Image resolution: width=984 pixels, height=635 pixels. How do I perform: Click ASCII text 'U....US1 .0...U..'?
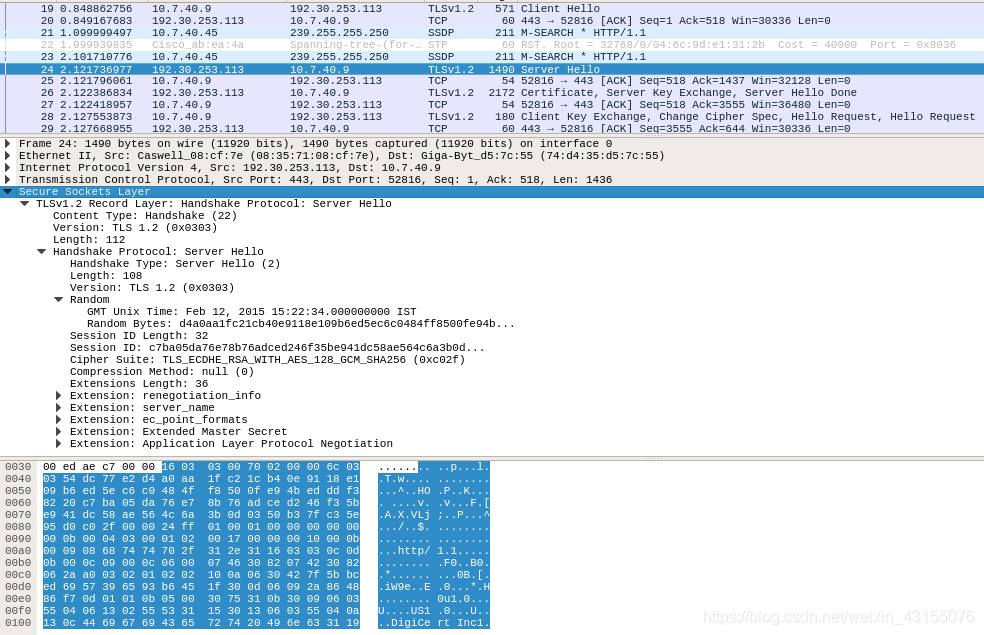point(434,611)
